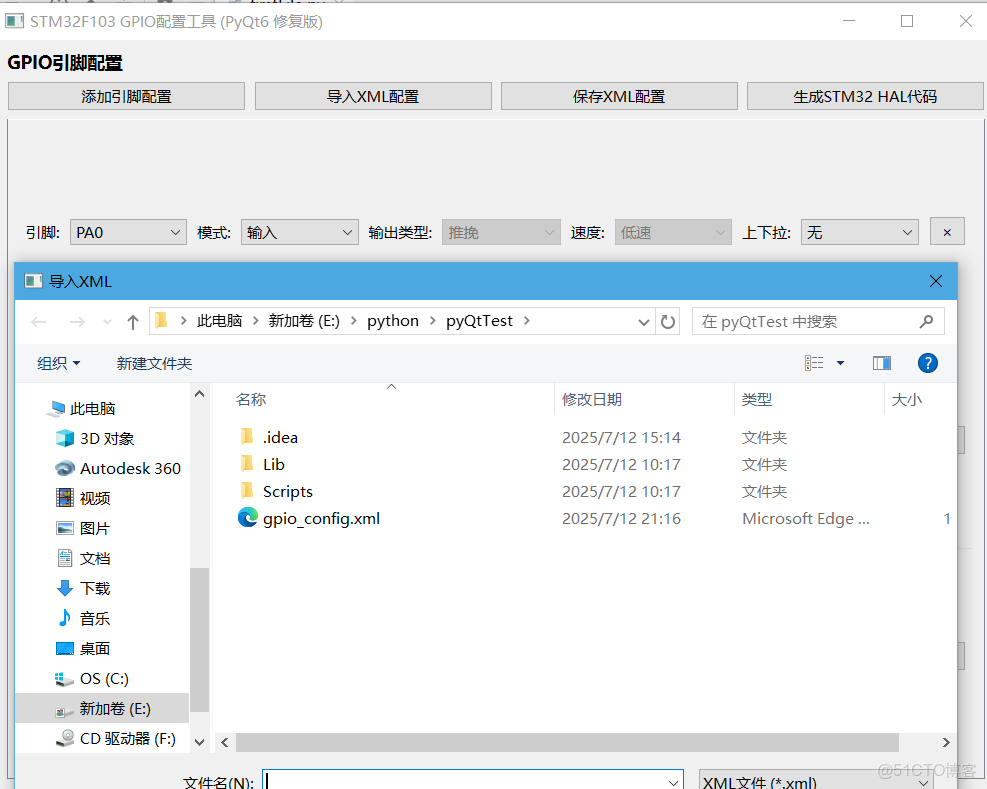Click the back navigation arrow

point(38,321)
